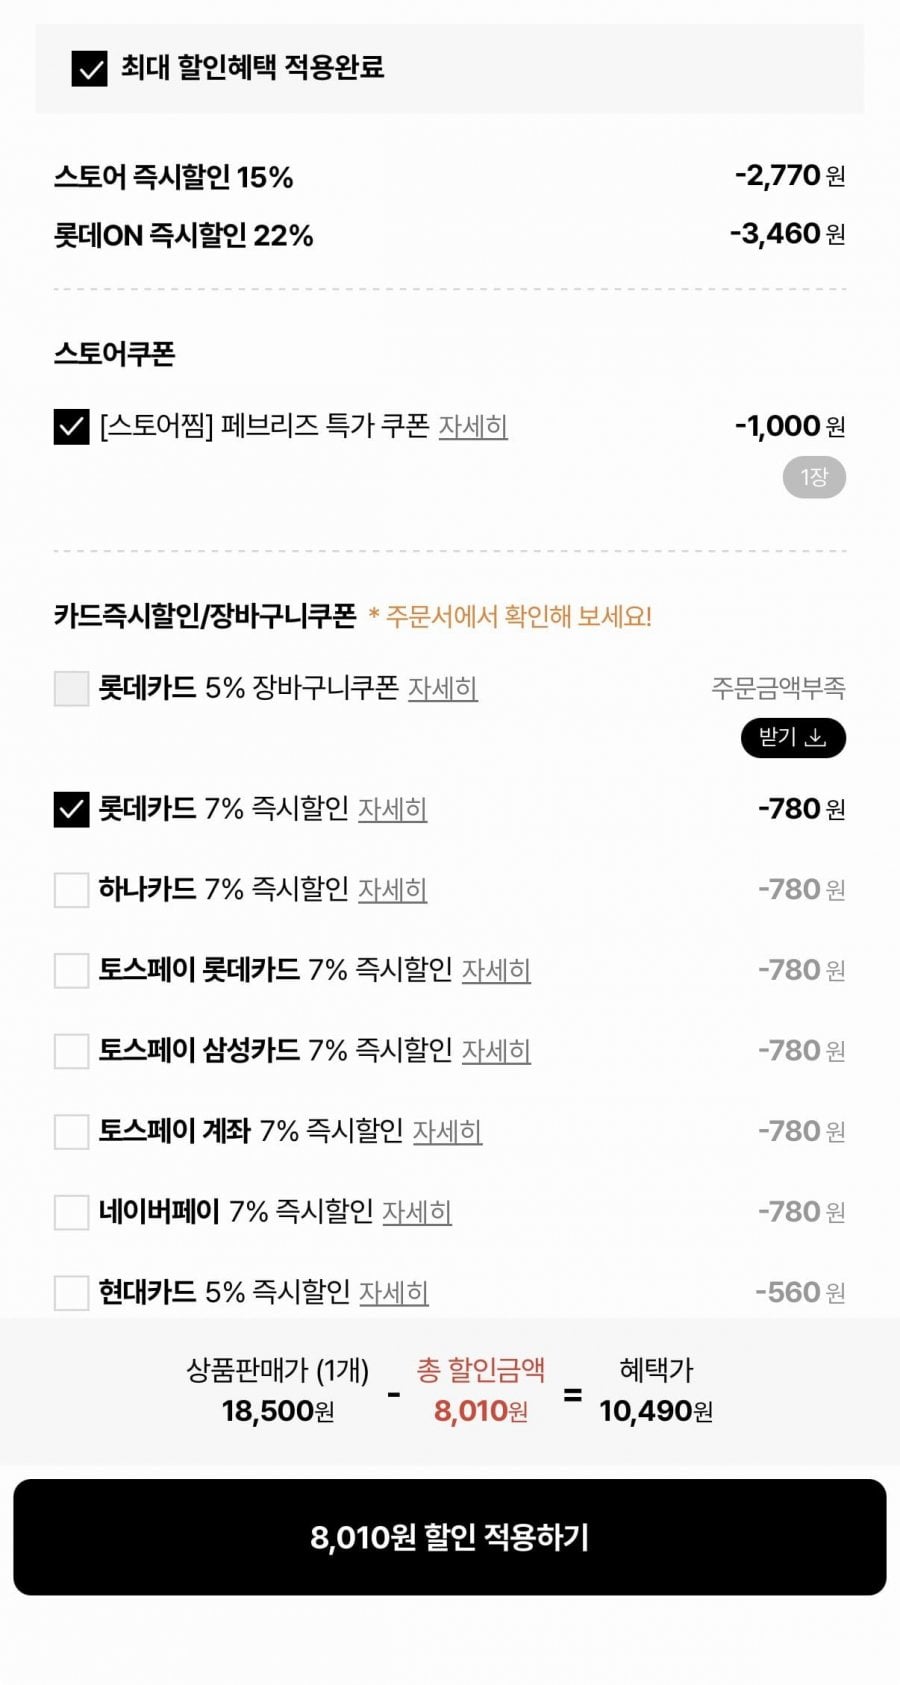The height and width of the screenshot is (1685, 900).
Task: Select 토스페이 계좌 7% 즉시할인 checkbox
Action: click(x=72, y=1131)
